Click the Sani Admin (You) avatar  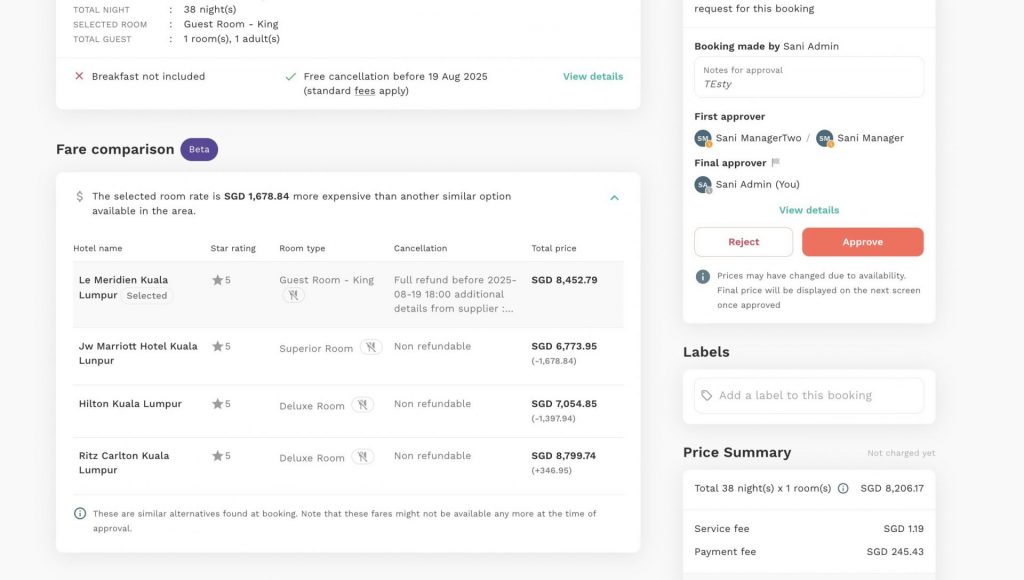703,185
